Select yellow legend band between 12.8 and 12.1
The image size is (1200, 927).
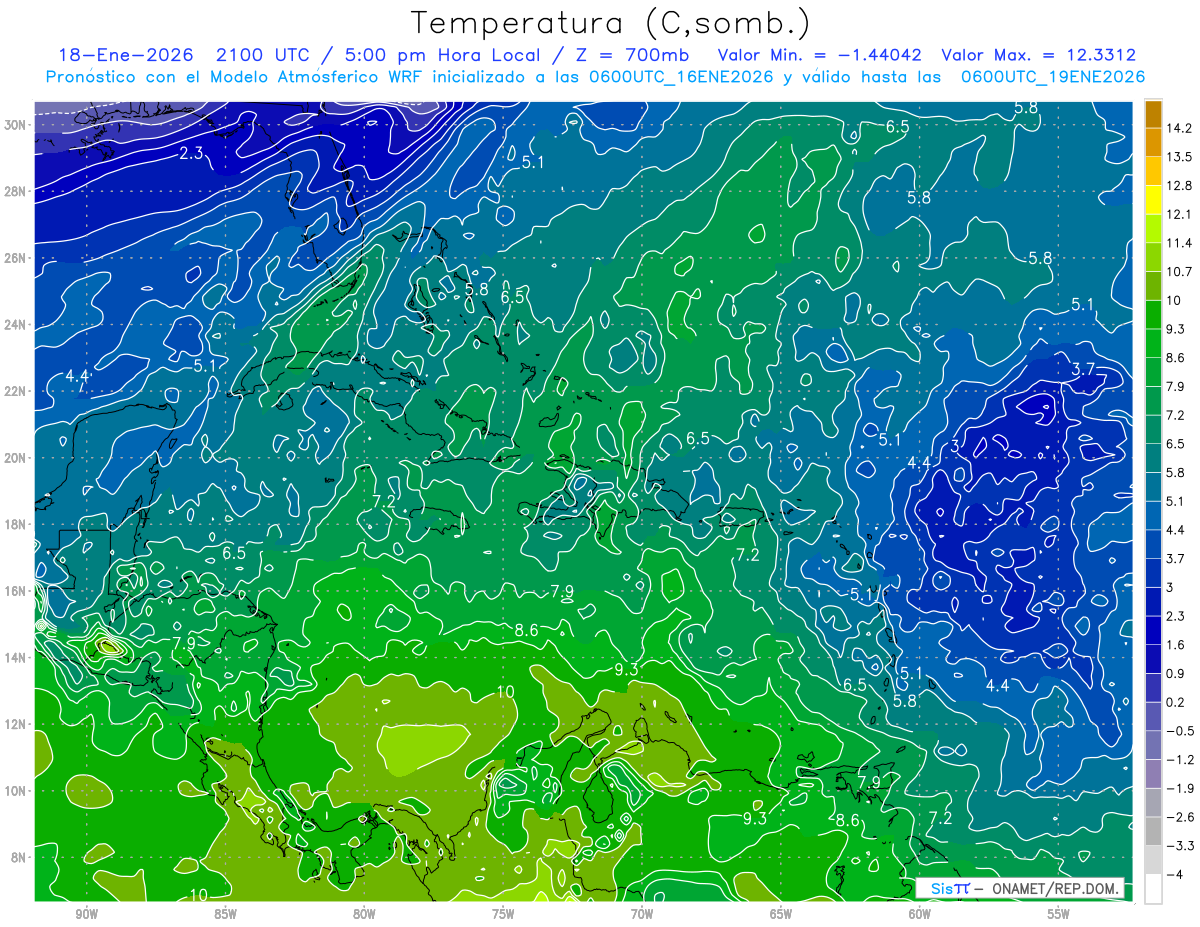click(1153, 200)
